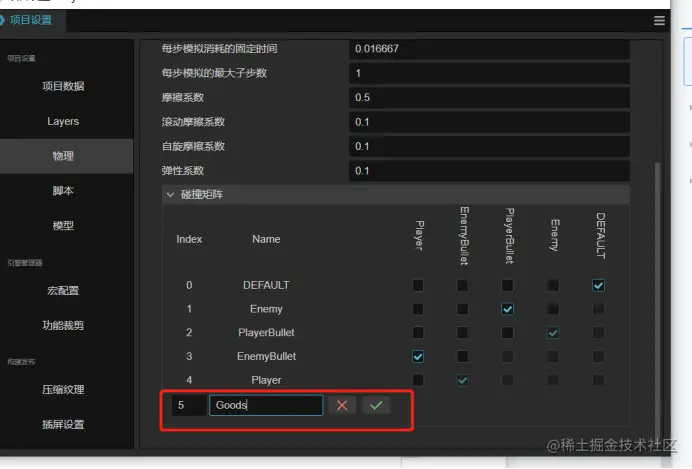Screen dimensions: 692x469
Task: Click the 'Player' row name
Action: click(266, 380)
